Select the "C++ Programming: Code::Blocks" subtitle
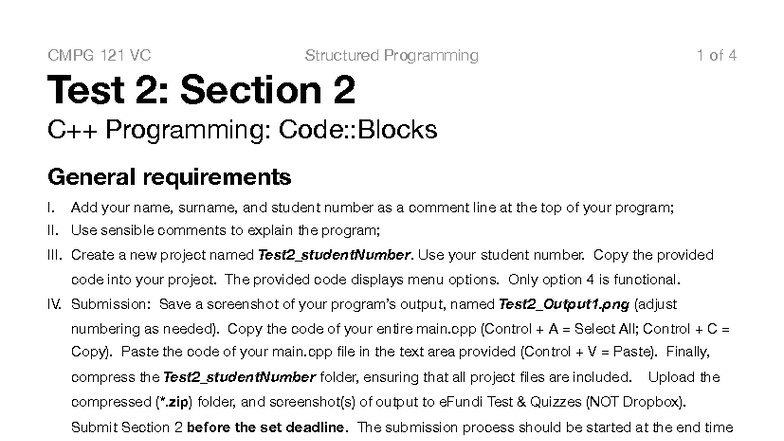Image resolution: width=784 pixels, height=441 pixels. 242,130
